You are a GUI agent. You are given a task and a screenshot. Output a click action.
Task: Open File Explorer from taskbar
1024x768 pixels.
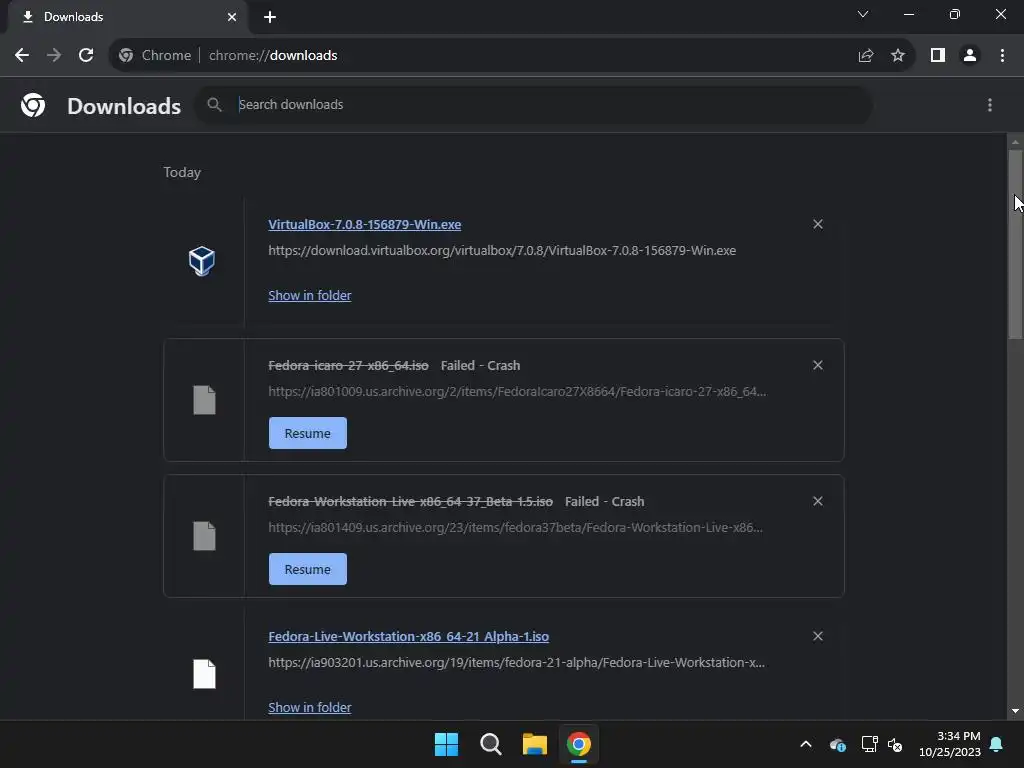[534, 744]
